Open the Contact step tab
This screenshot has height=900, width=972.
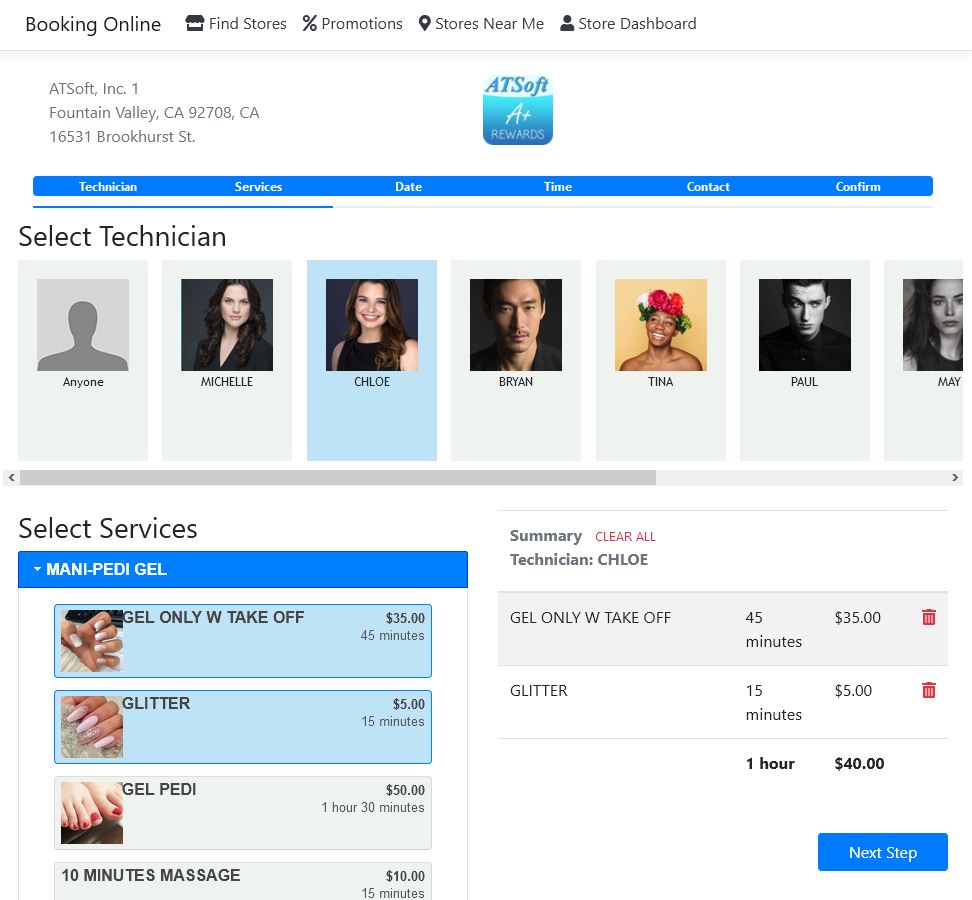708,187
